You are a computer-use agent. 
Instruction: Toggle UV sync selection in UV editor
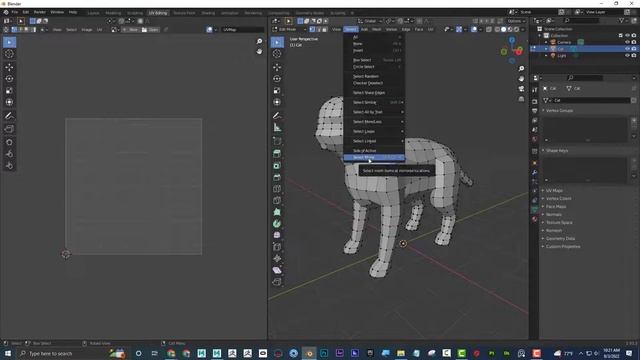pos(6,29)
